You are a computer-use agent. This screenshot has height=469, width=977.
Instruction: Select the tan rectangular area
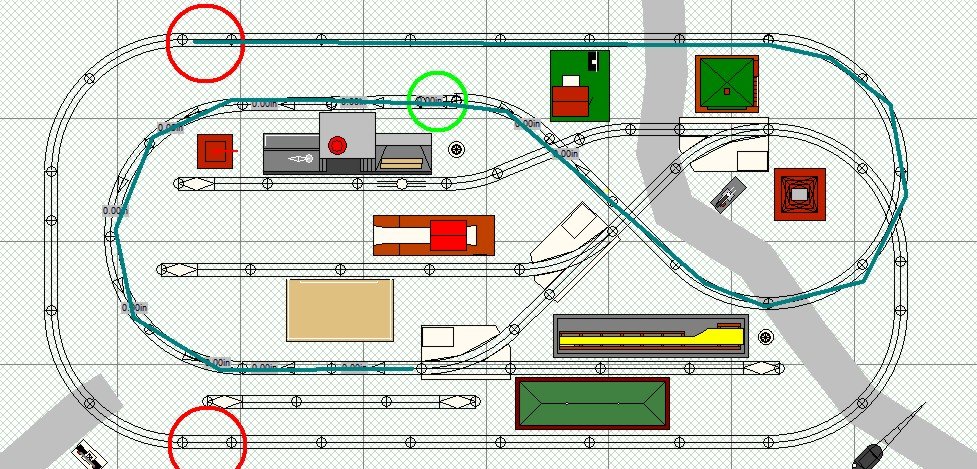pyautogui.click(x=339, y=310)
